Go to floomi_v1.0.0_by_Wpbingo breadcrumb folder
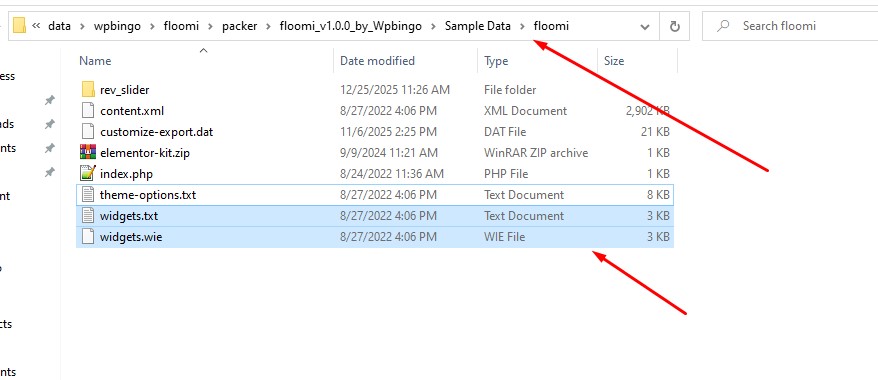This screenshot has height=380, width=878. (351, 26)
